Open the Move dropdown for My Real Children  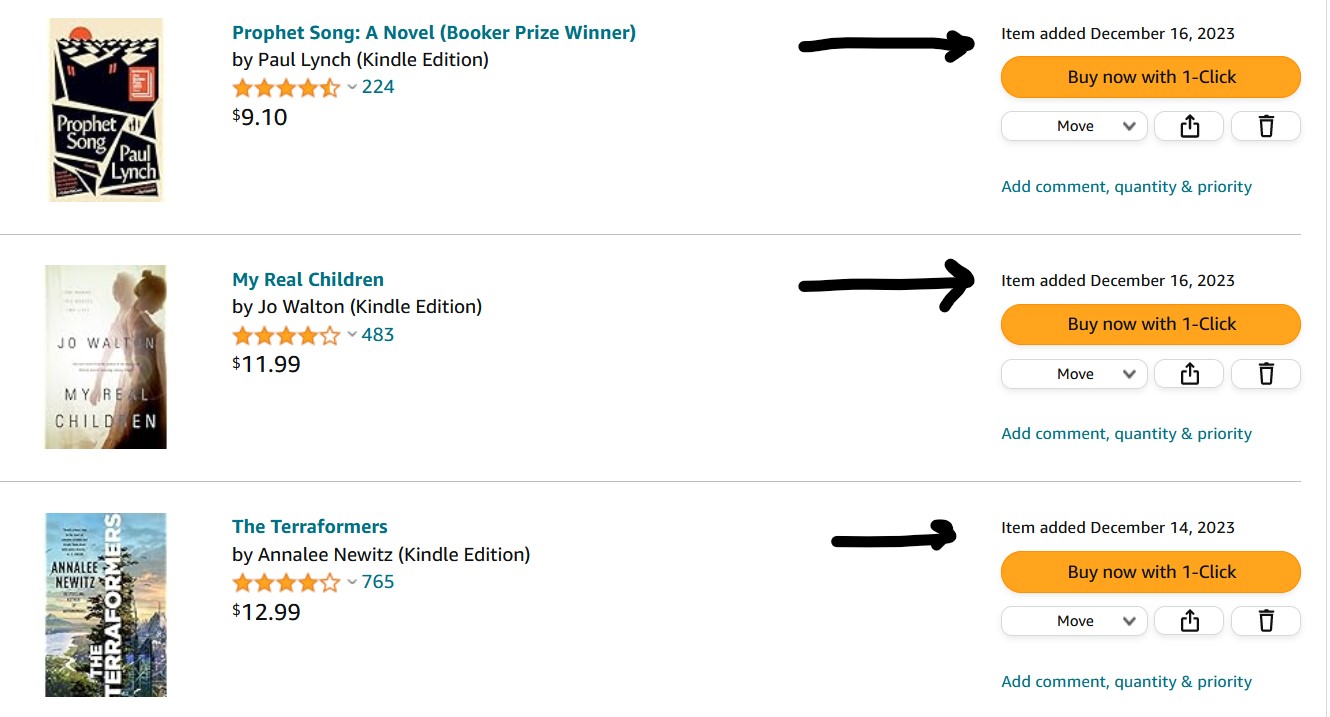[x=1074, y=373]
